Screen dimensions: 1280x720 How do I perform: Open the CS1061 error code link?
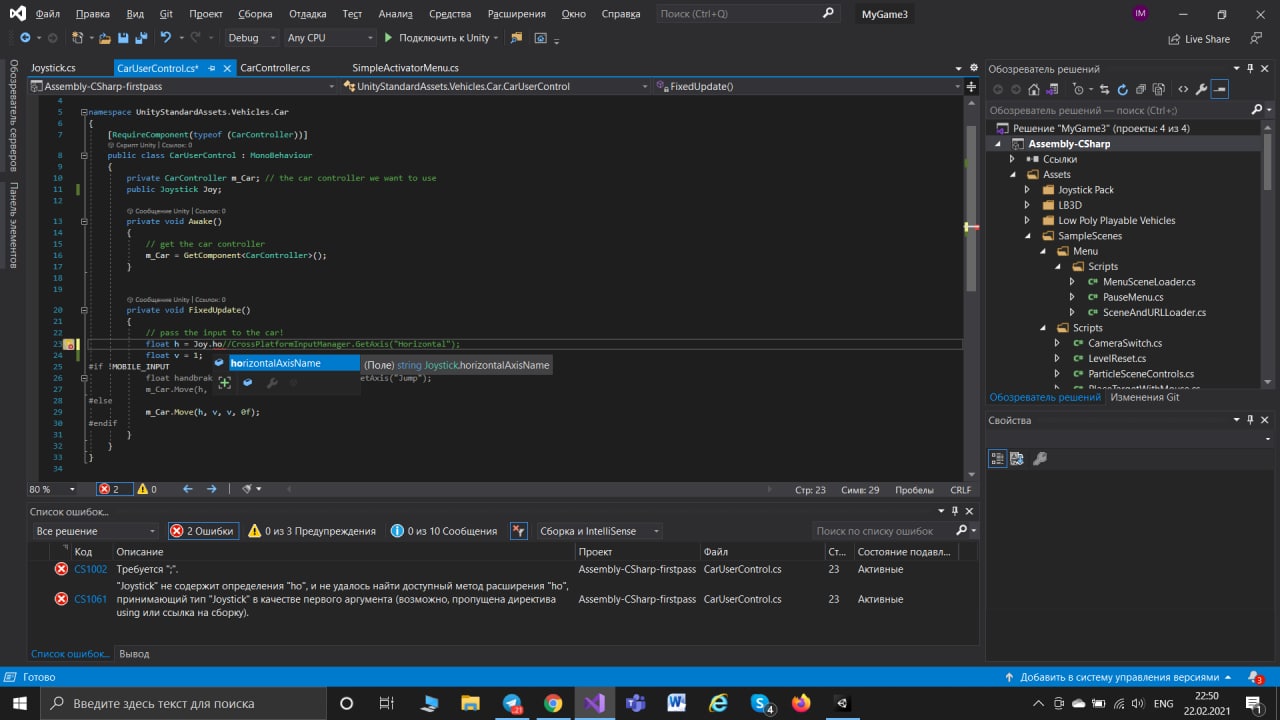point(90,599)
